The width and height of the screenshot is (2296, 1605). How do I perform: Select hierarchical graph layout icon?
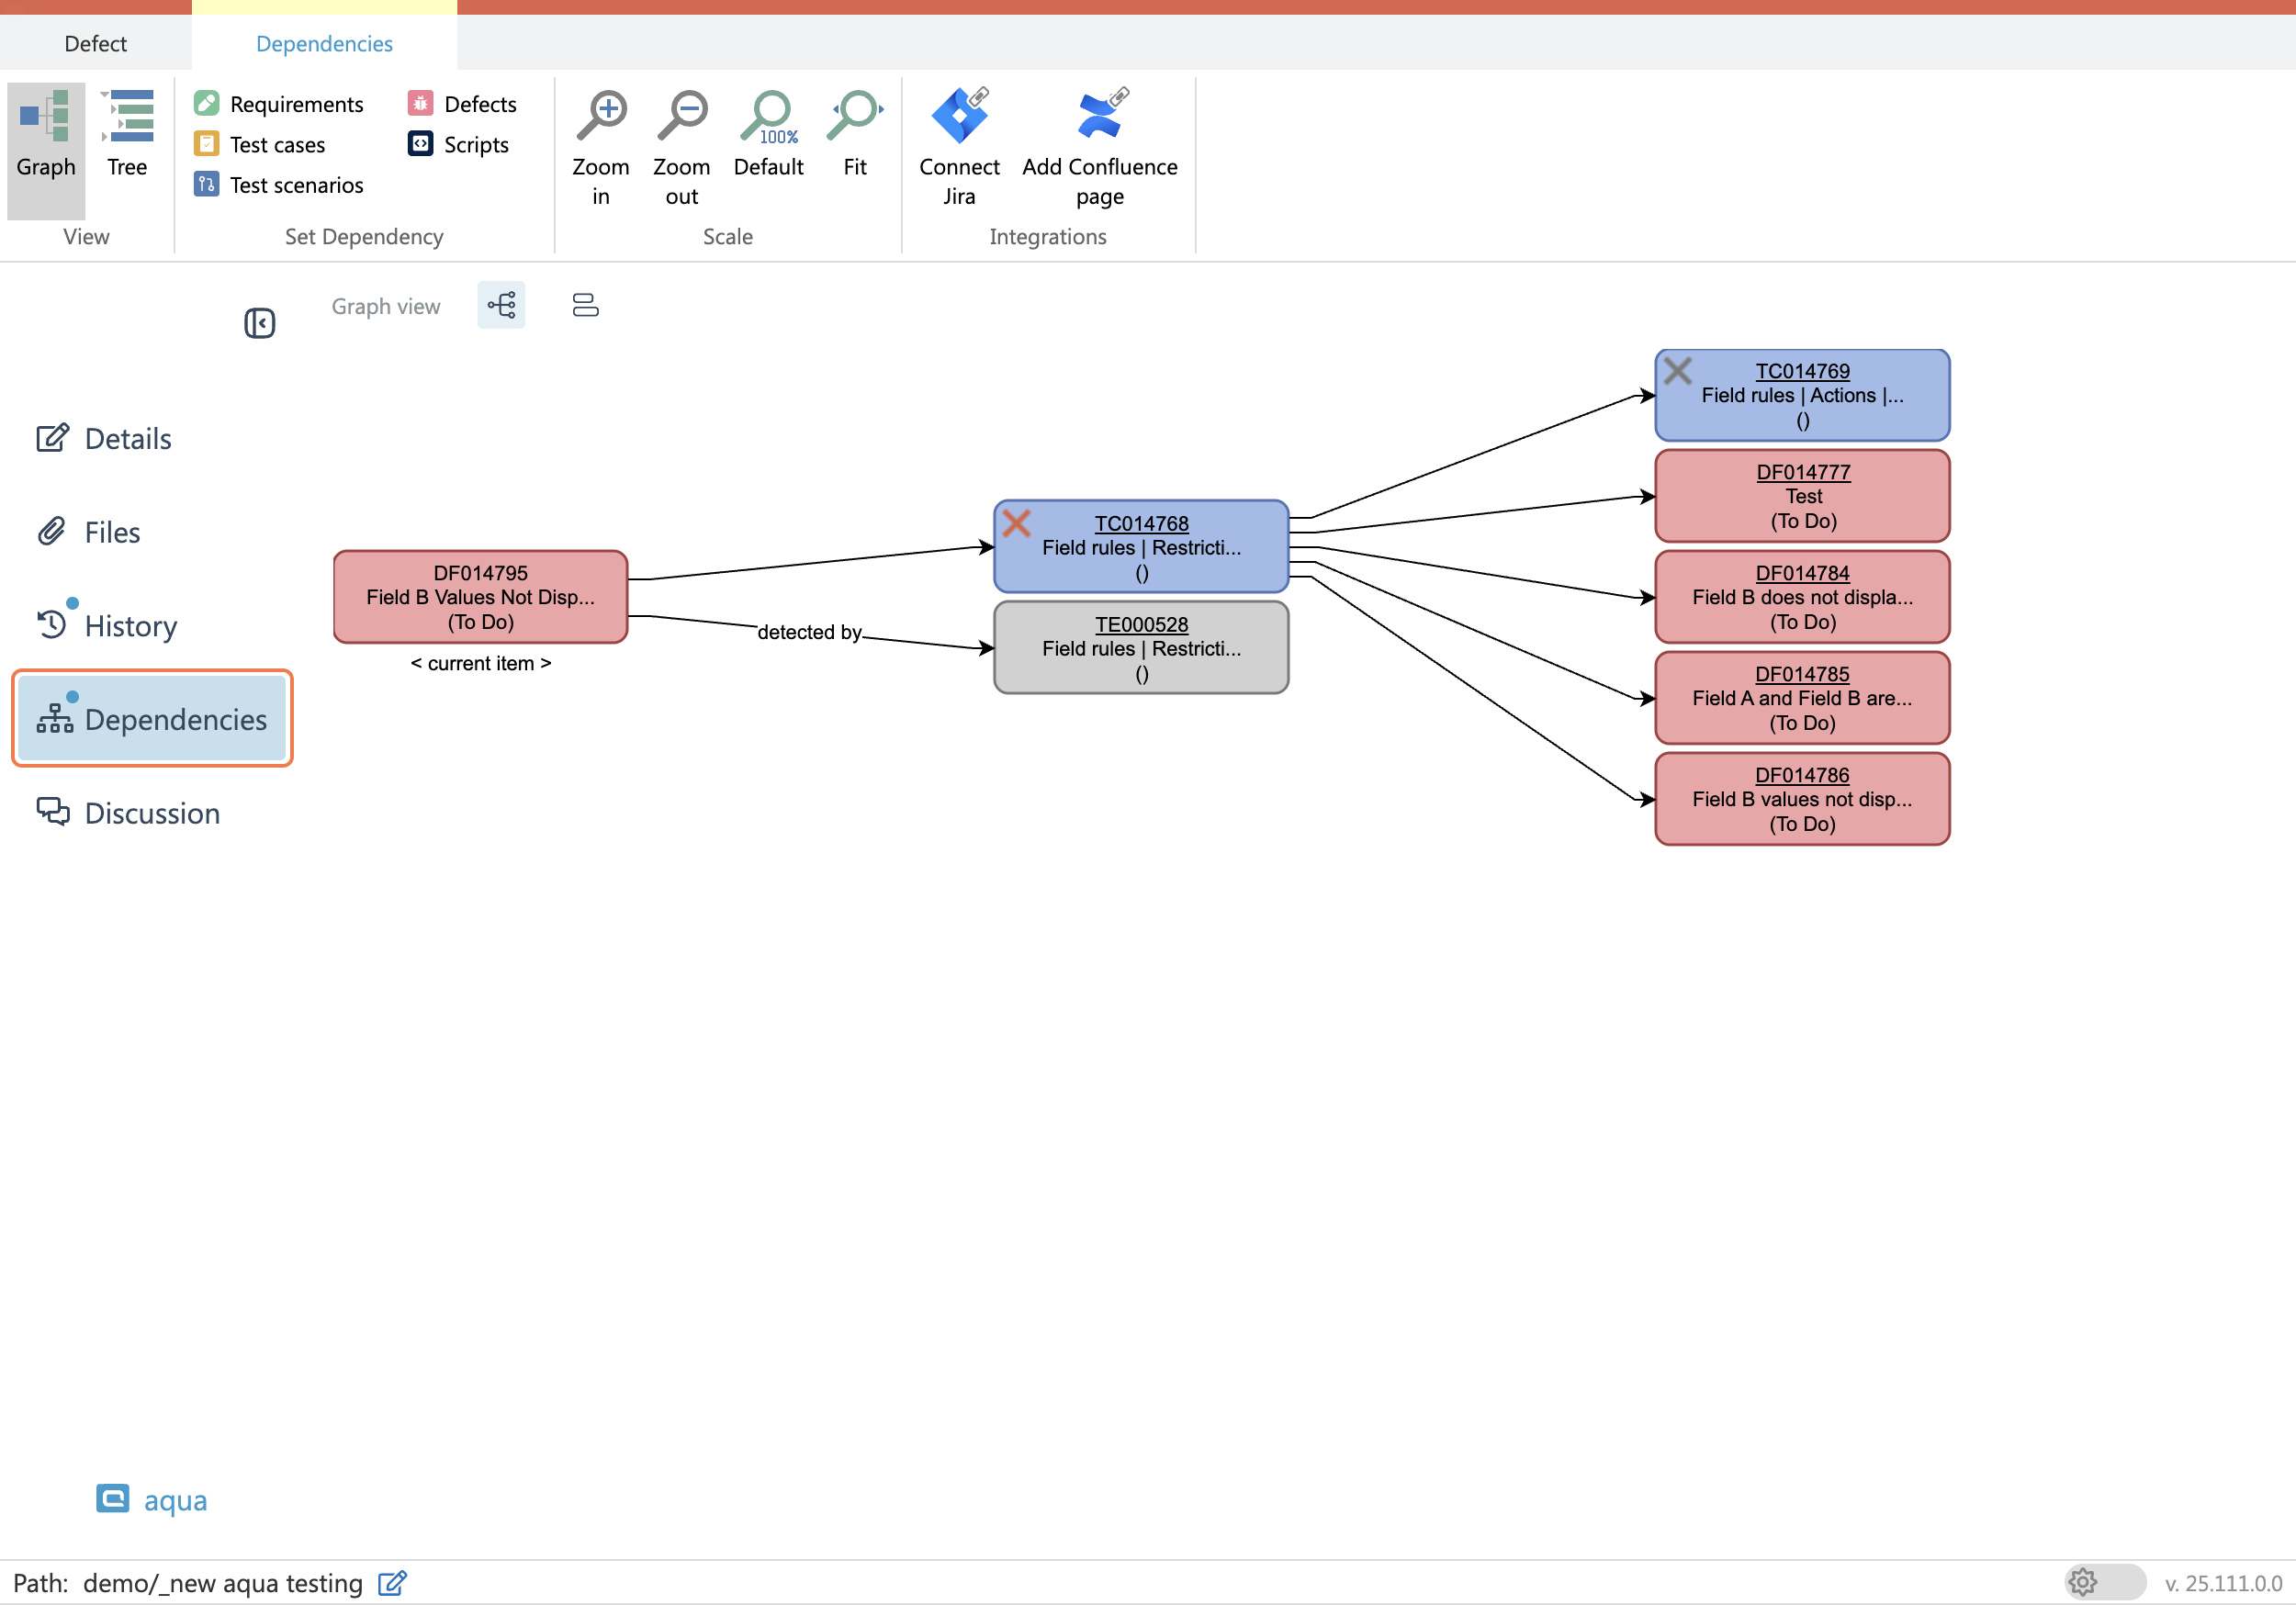pos(501,305)
